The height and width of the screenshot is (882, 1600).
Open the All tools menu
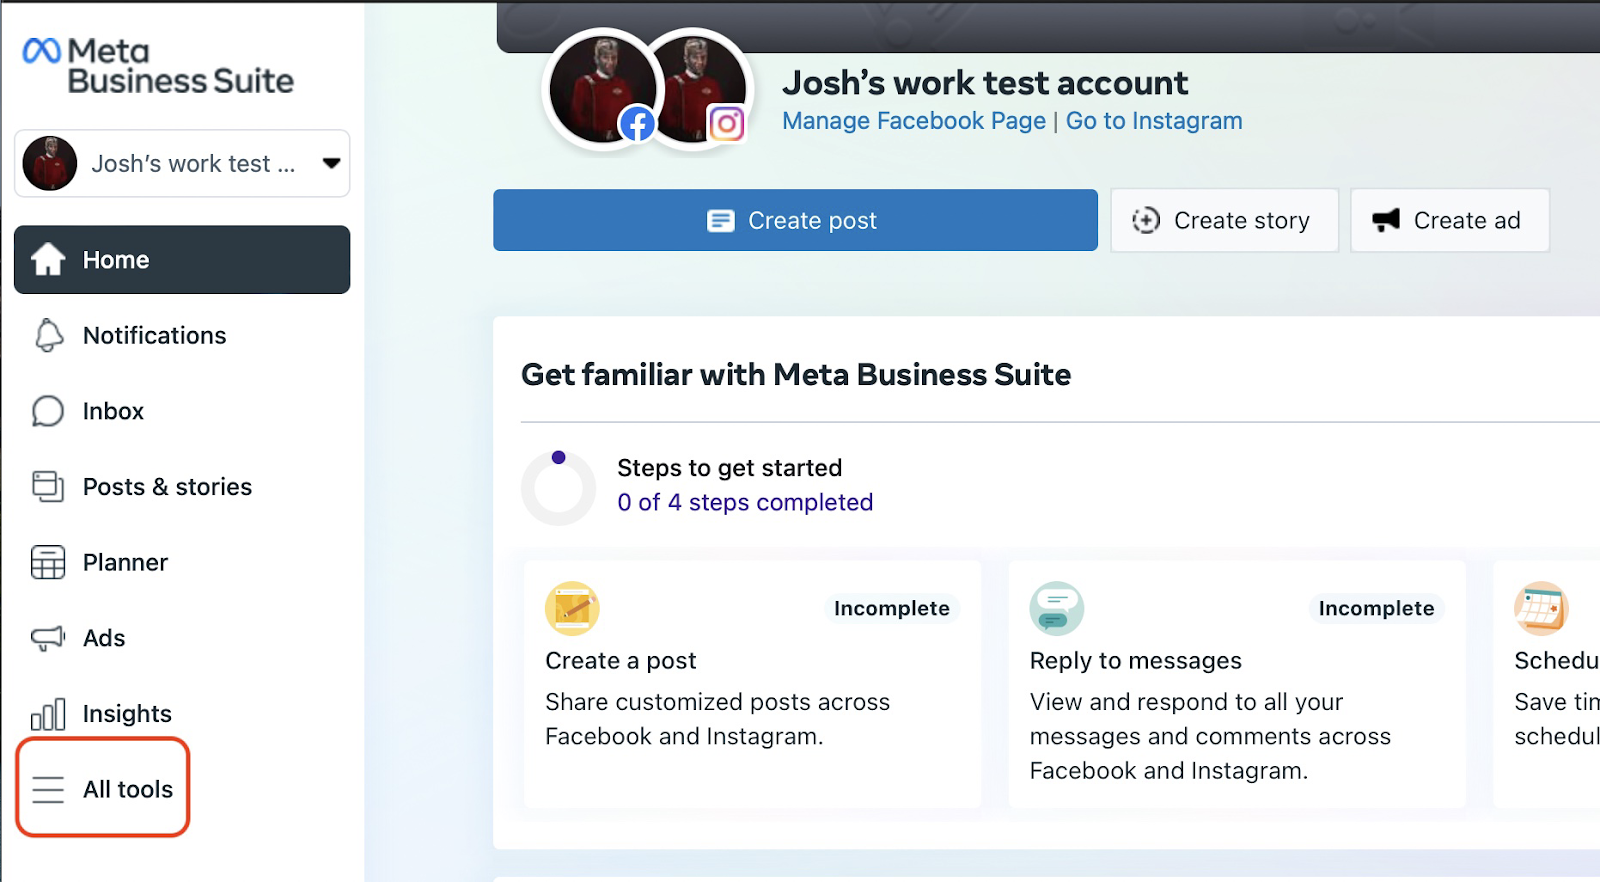pyautogui.click(x=104, y=789)
